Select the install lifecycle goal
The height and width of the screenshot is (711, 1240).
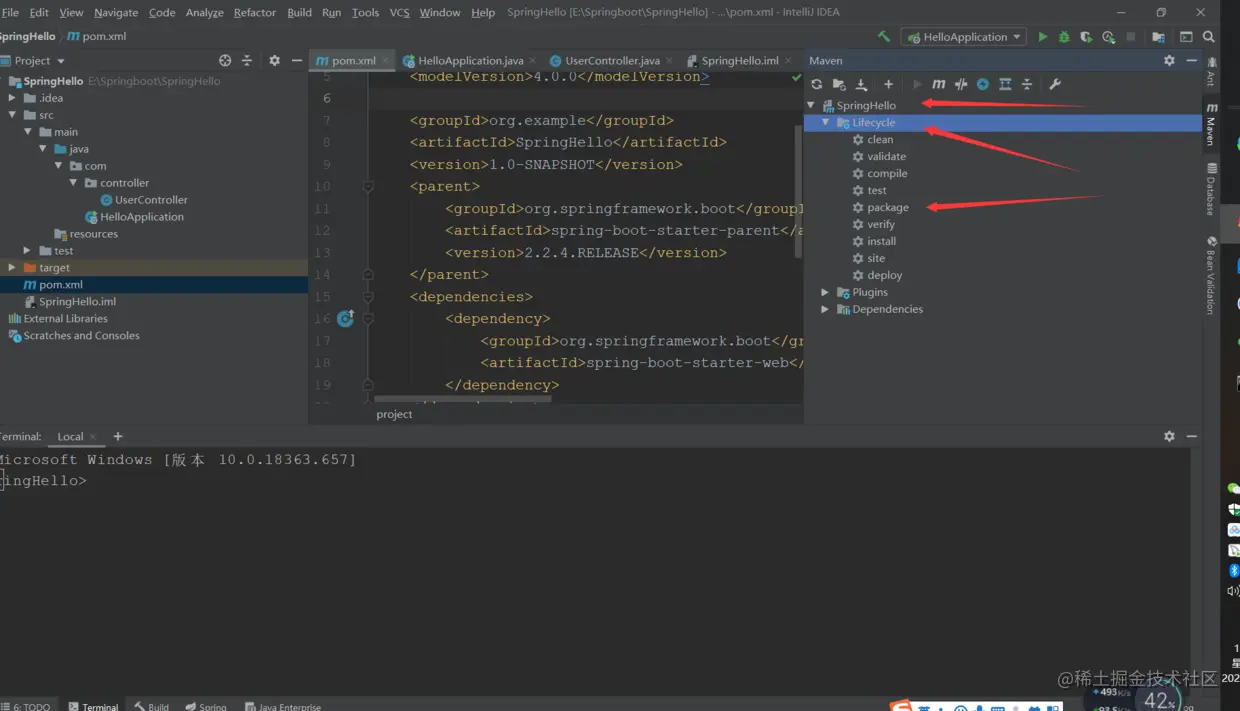[881, 241]
